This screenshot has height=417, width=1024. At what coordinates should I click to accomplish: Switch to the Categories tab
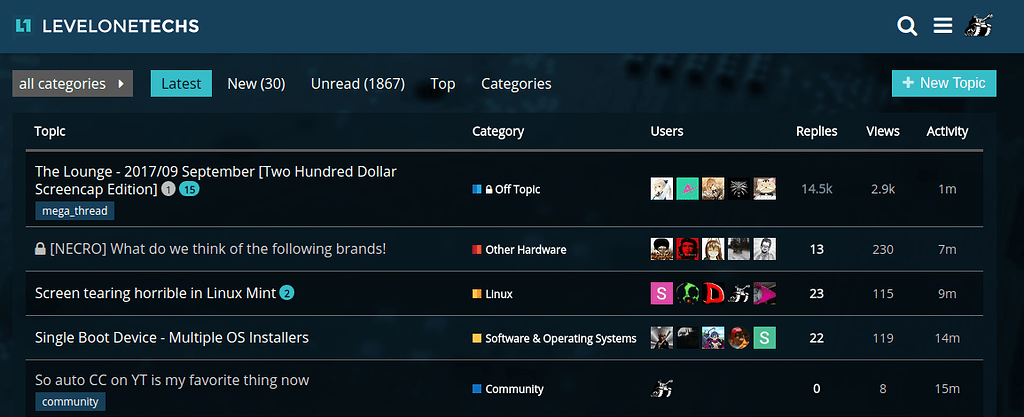click(517, 84)
